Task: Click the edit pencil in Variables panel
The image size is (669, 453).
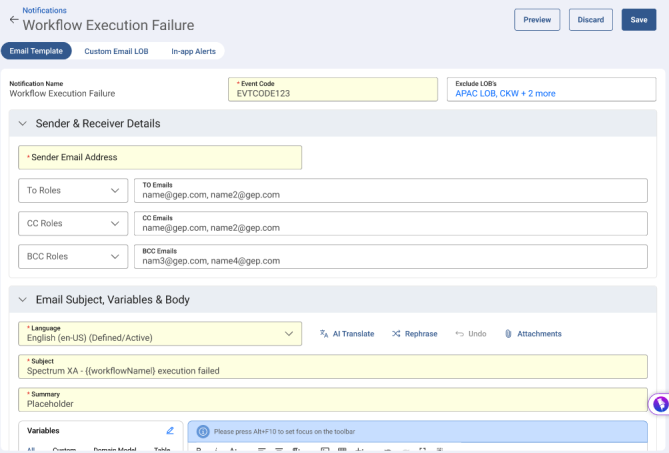Action: (170, 431)
